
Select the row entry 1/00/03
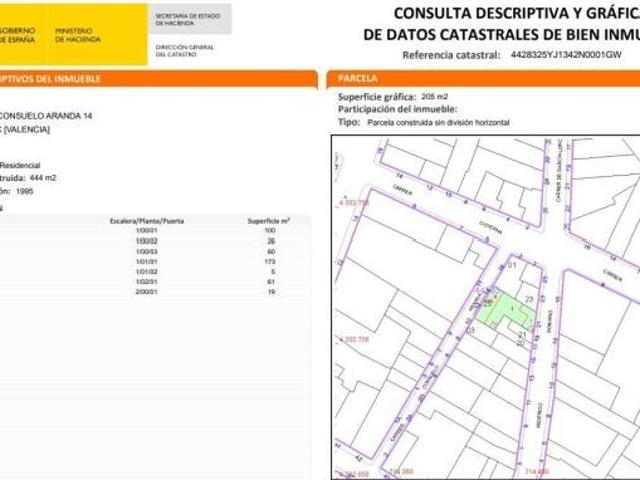point(146,251)
